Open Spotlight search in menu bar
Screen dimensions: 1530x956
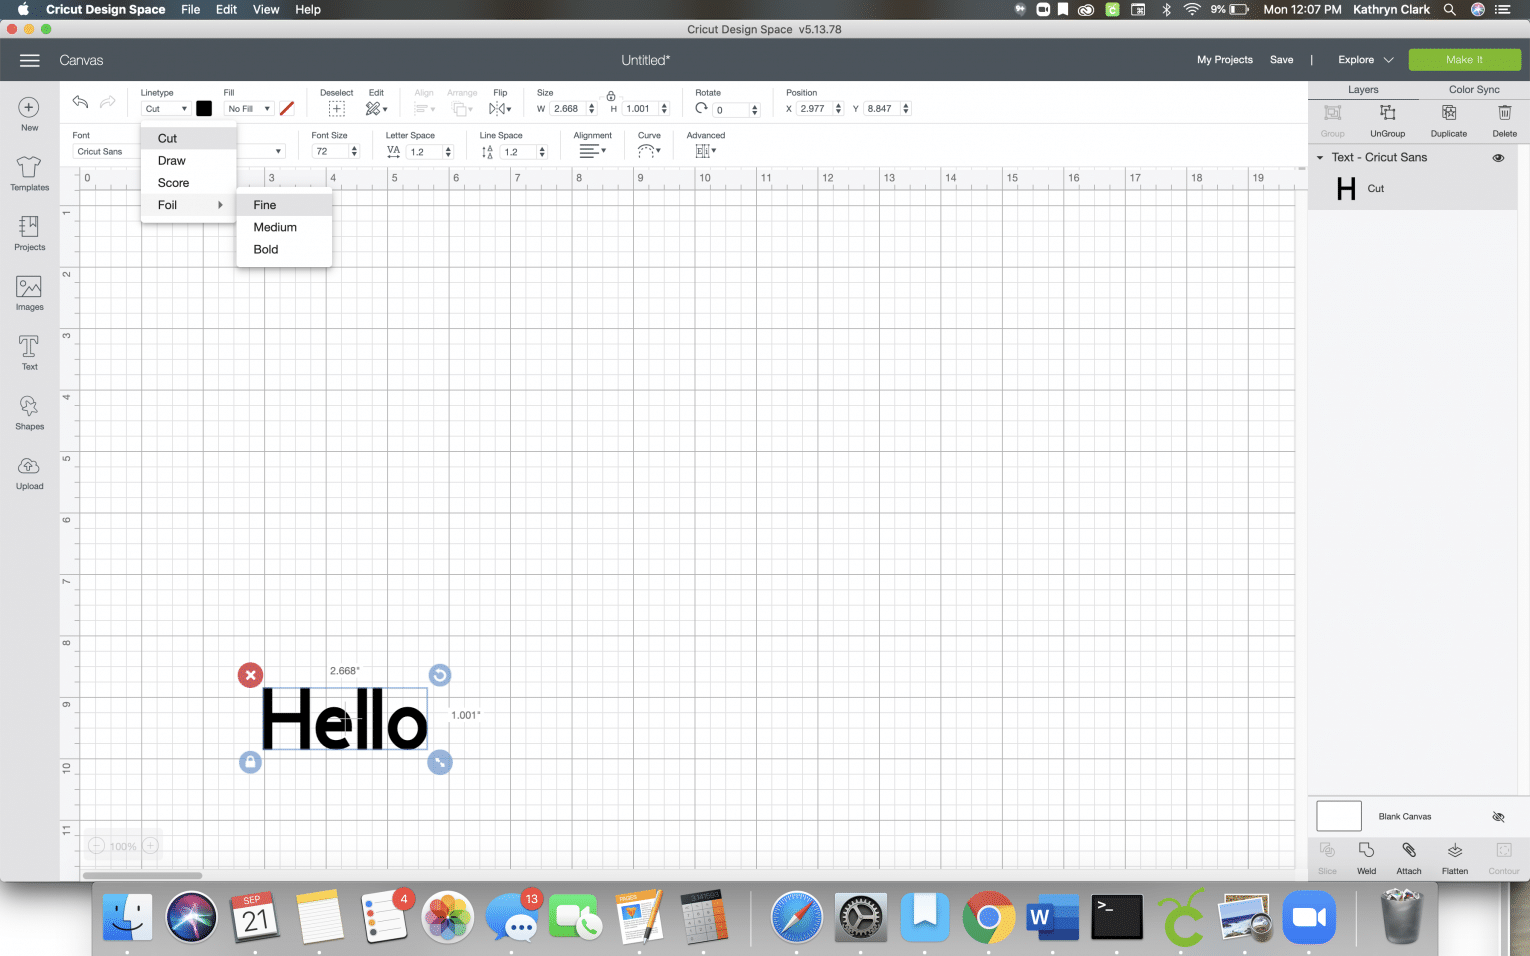1449,9
